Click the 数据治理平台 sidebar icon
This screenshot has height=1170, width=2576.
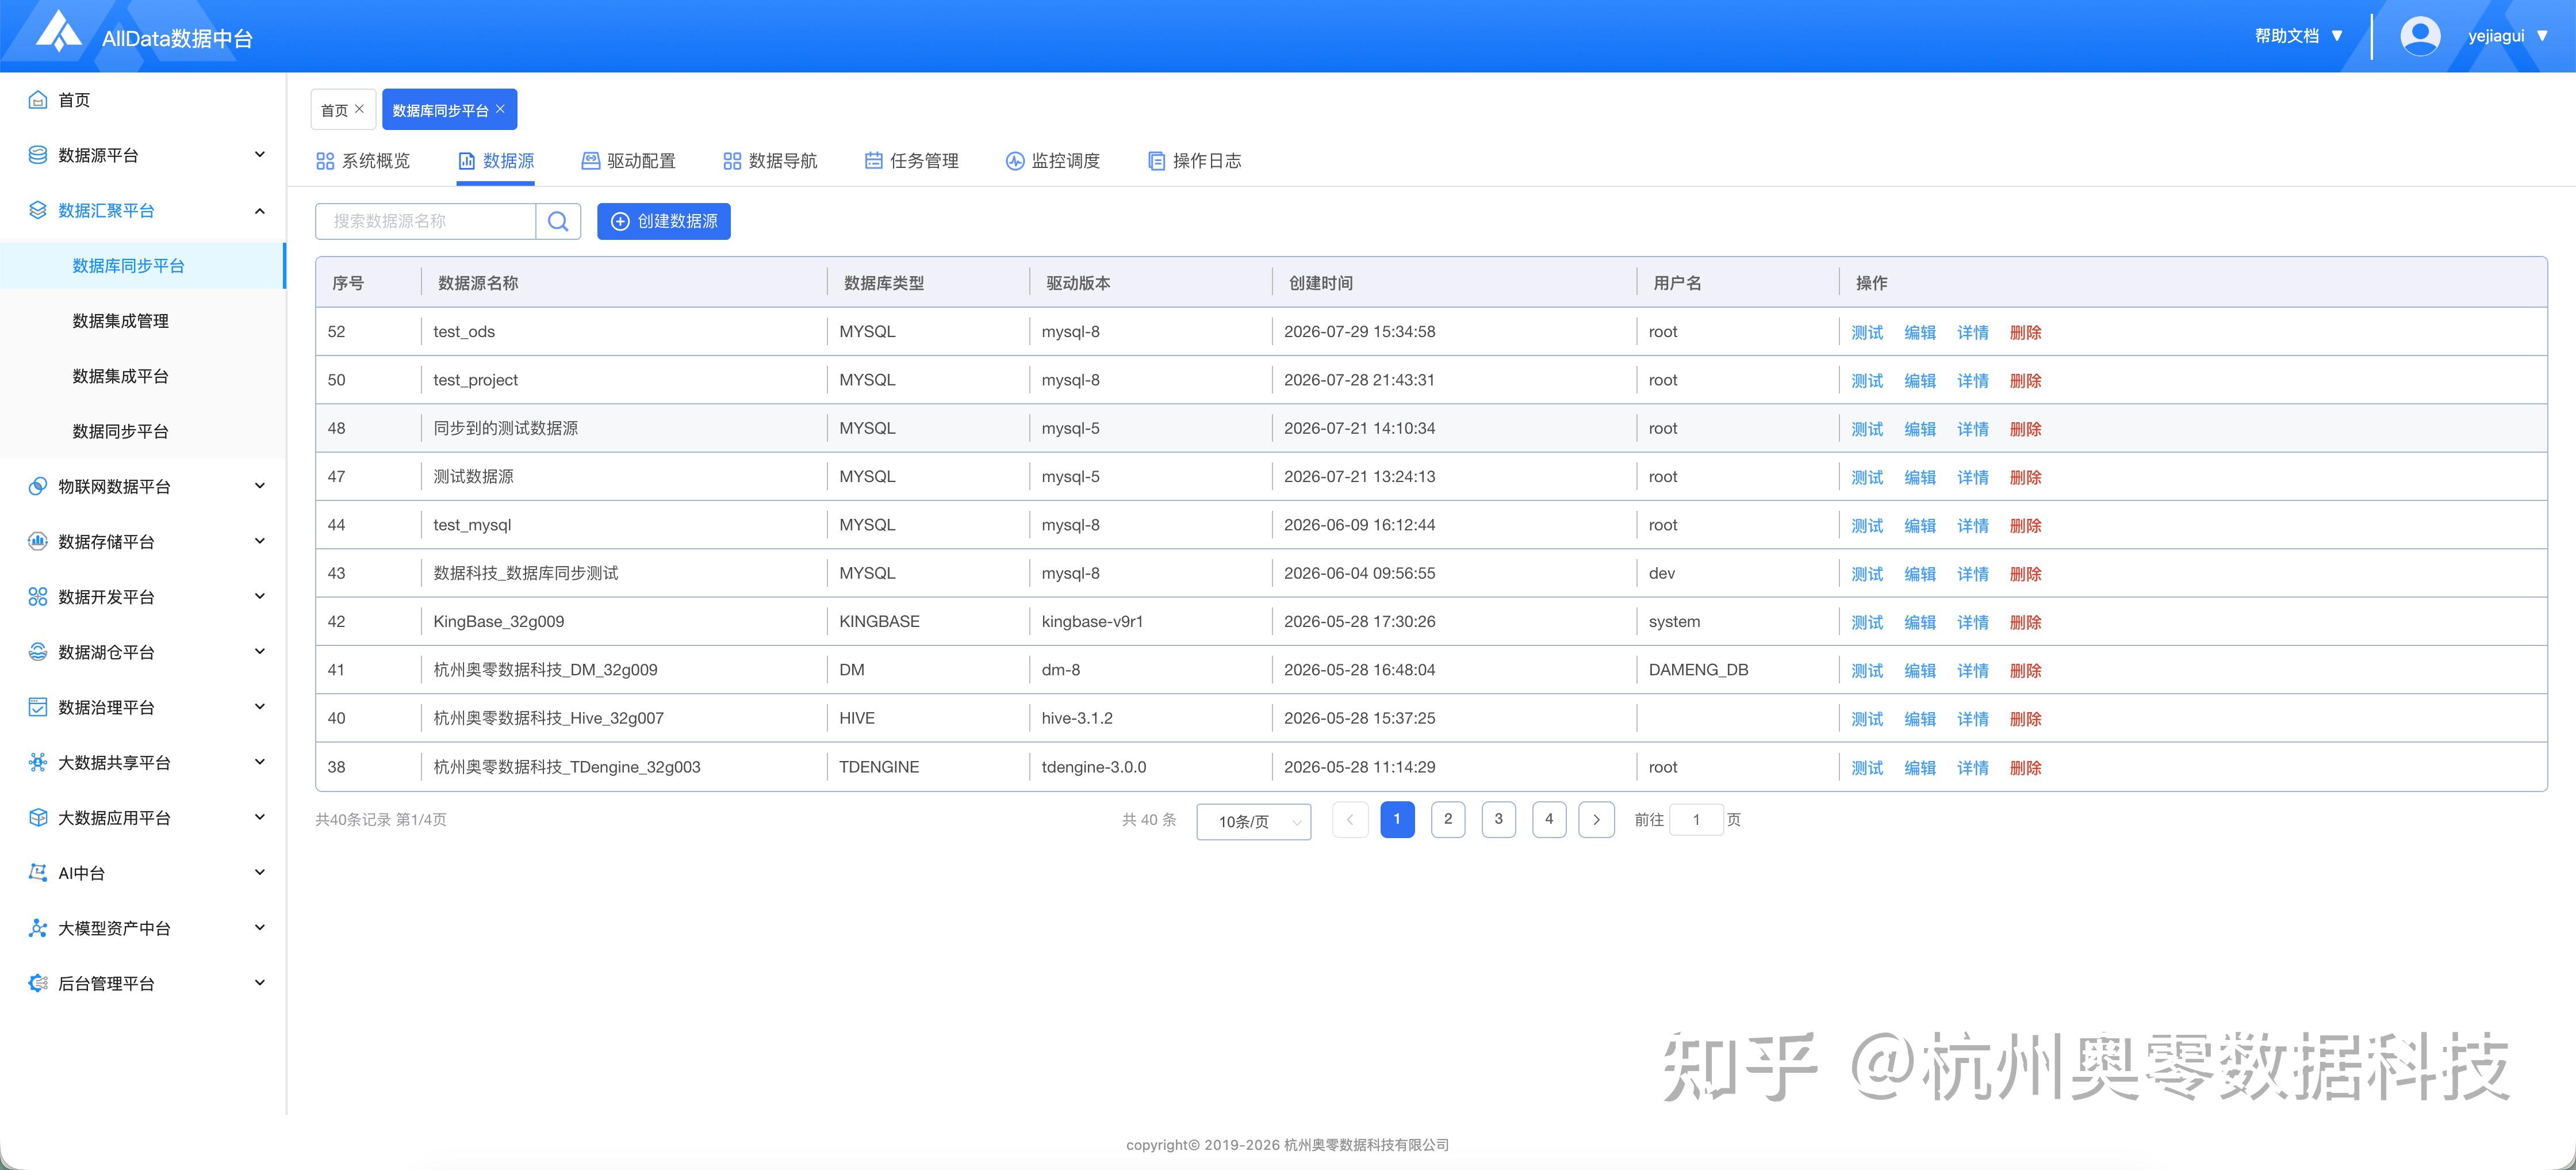(38, 707)
